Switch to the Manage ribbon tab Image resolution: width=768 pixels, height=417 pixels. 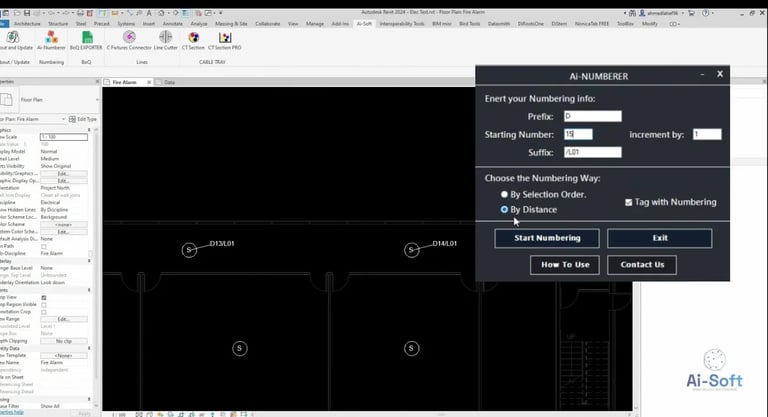click(x=314, y=24)
